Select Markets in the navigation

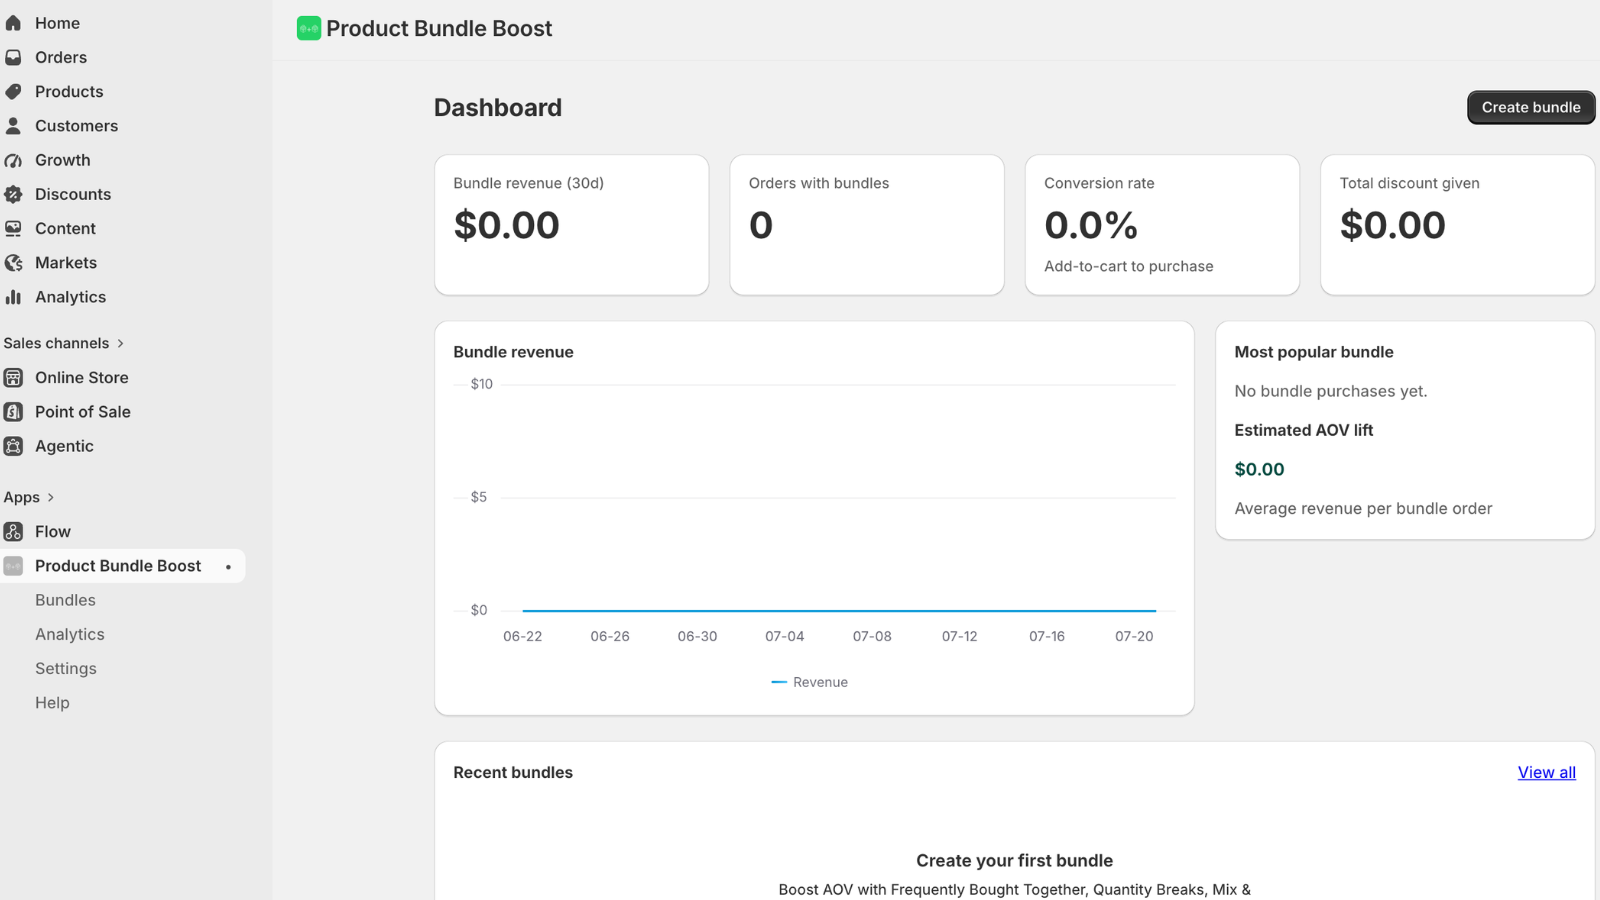click(x=66, y=263)
